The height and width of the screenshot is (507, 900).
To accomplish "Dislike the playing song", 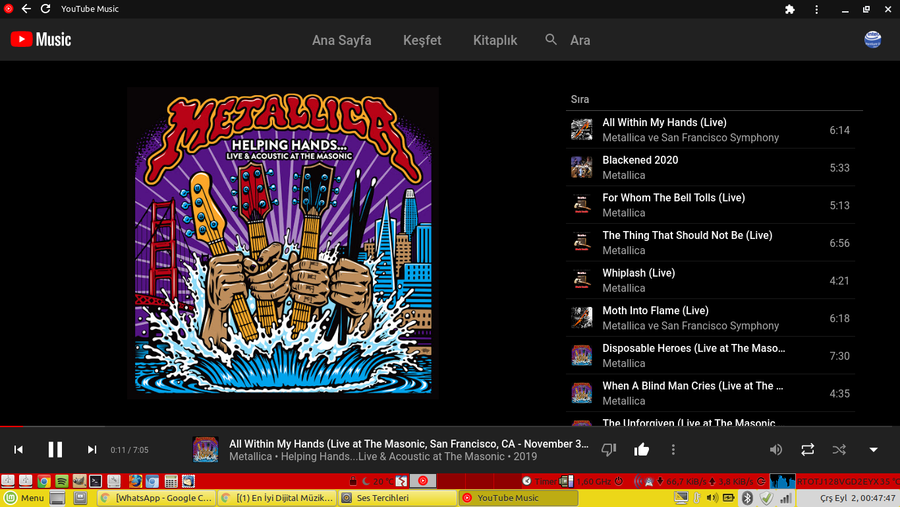I will [x=608, y=450].
